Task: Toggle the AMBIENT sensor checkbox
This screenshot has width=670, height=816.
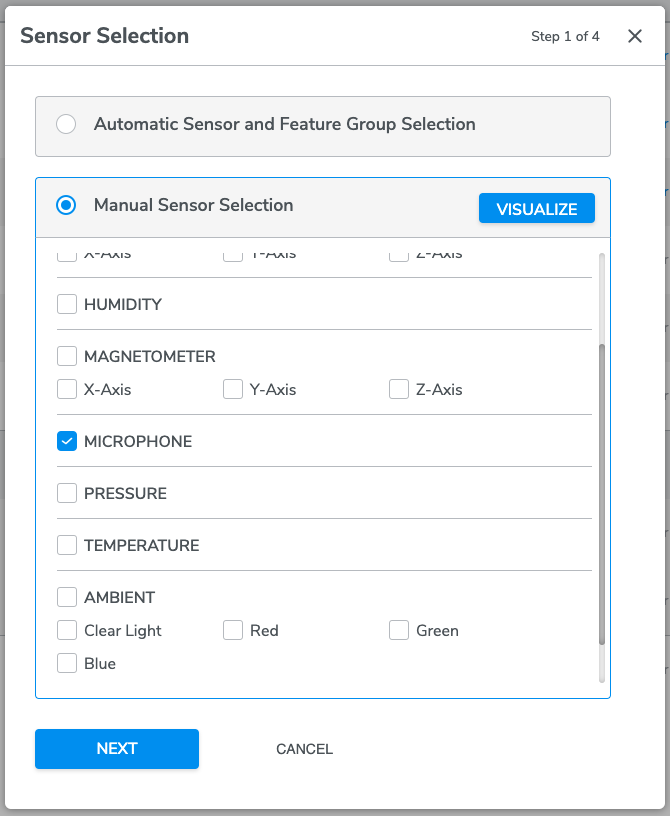Action: point(67,597)
